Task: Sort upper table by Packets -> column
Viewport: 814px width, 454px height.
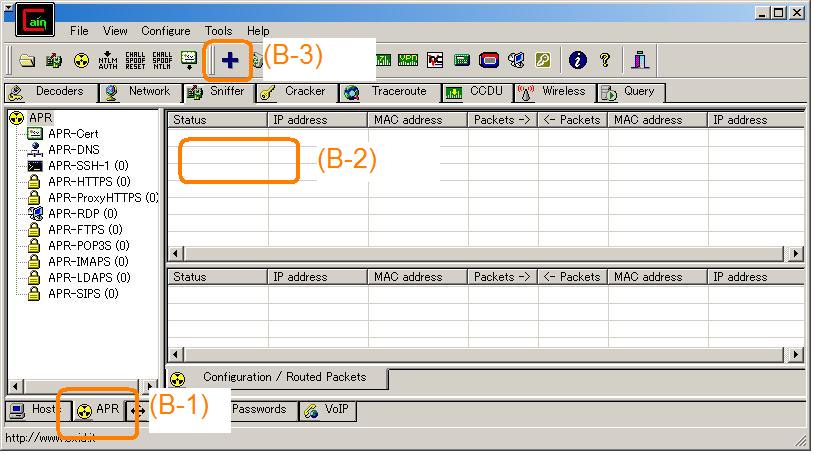Action: [502, 120]
